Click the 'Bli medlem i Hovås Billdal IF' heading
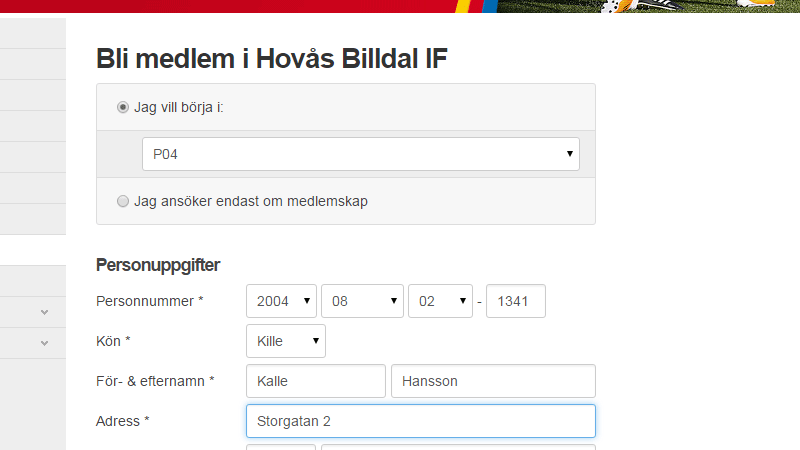This screenshot has height=450, width=800. click(272, 58)
